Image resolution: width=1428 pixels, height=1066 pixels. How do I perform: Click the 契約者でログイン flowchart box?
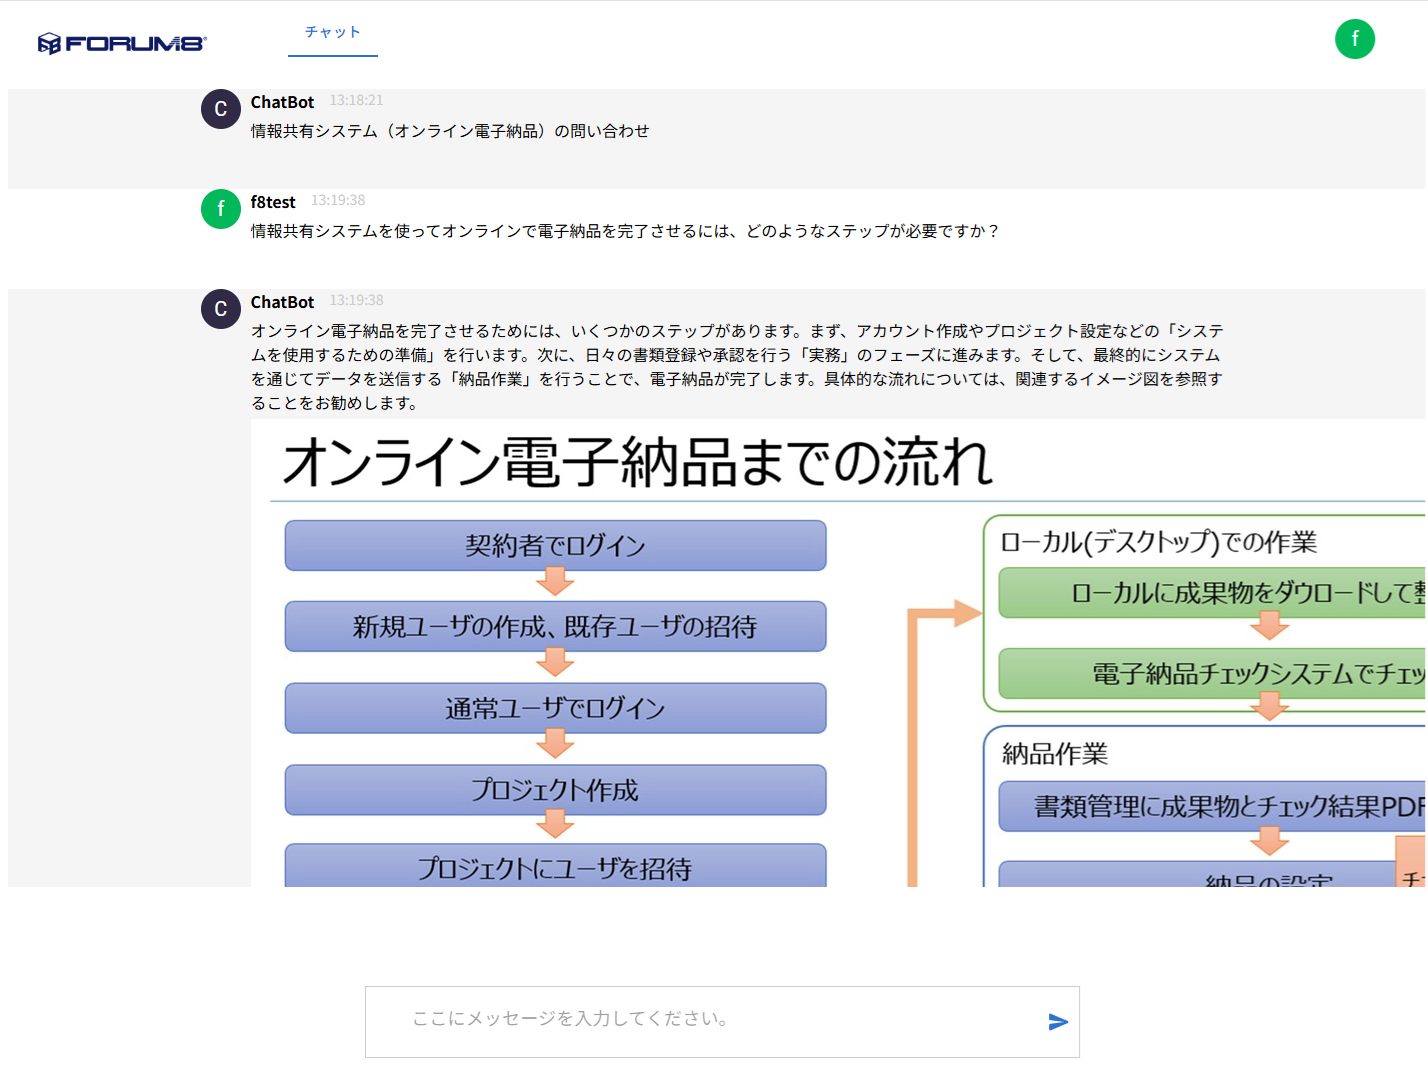555,546
